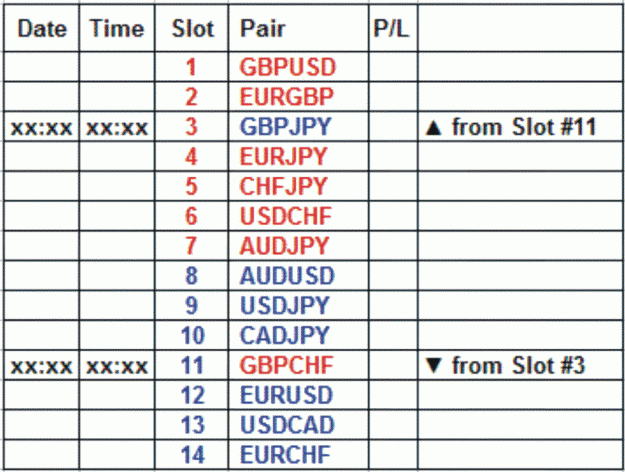Click slot number 7 cell

192,246
